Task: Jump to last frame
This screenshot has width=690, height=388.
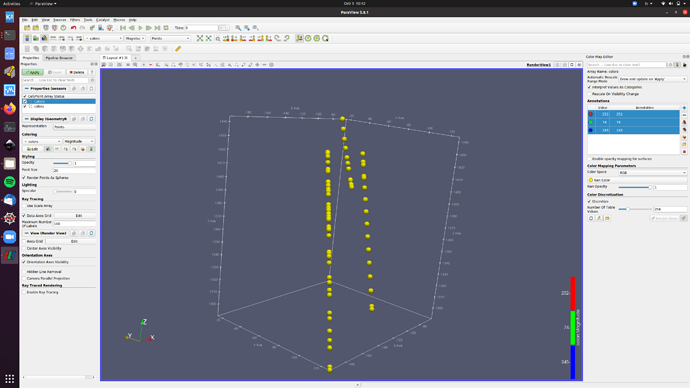Action: pos(158,28)
